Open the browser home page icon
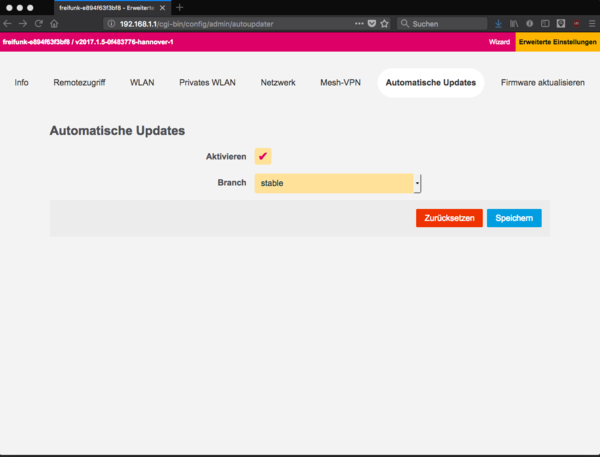Image resolution: width=600 pixels, height=457 pixels. (54, 24)
